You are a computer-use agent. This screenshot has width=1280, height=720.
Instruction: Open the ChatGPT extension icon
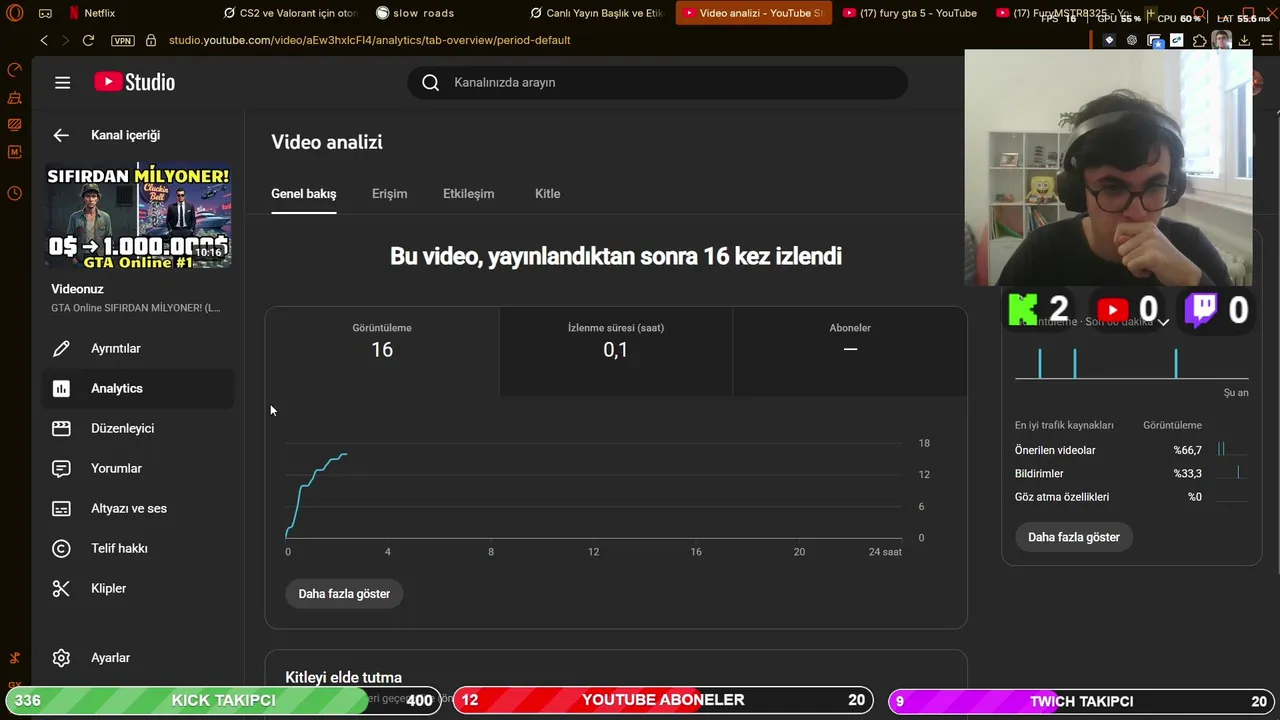tap(1132, 40)
